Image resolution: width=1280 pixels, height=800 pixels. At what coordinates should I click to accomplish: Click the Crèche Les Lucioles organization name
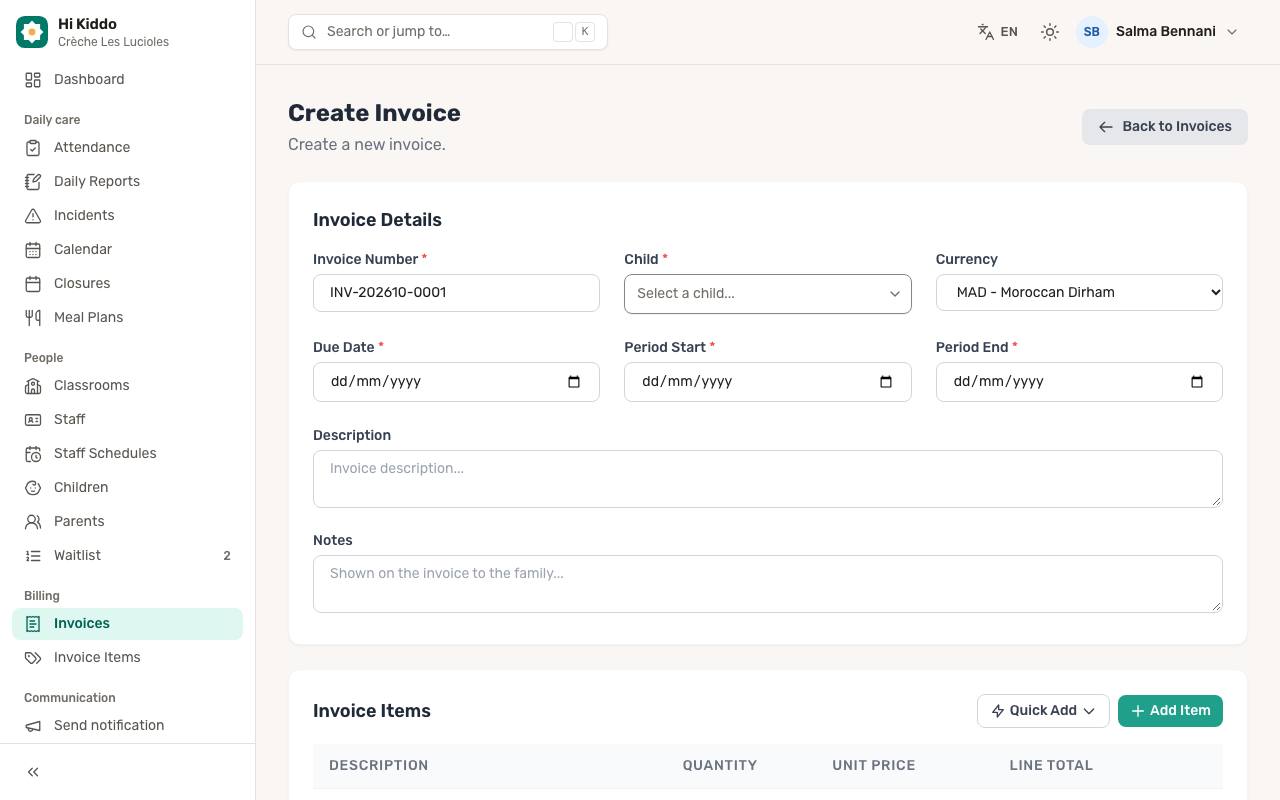tap(113, 42)
